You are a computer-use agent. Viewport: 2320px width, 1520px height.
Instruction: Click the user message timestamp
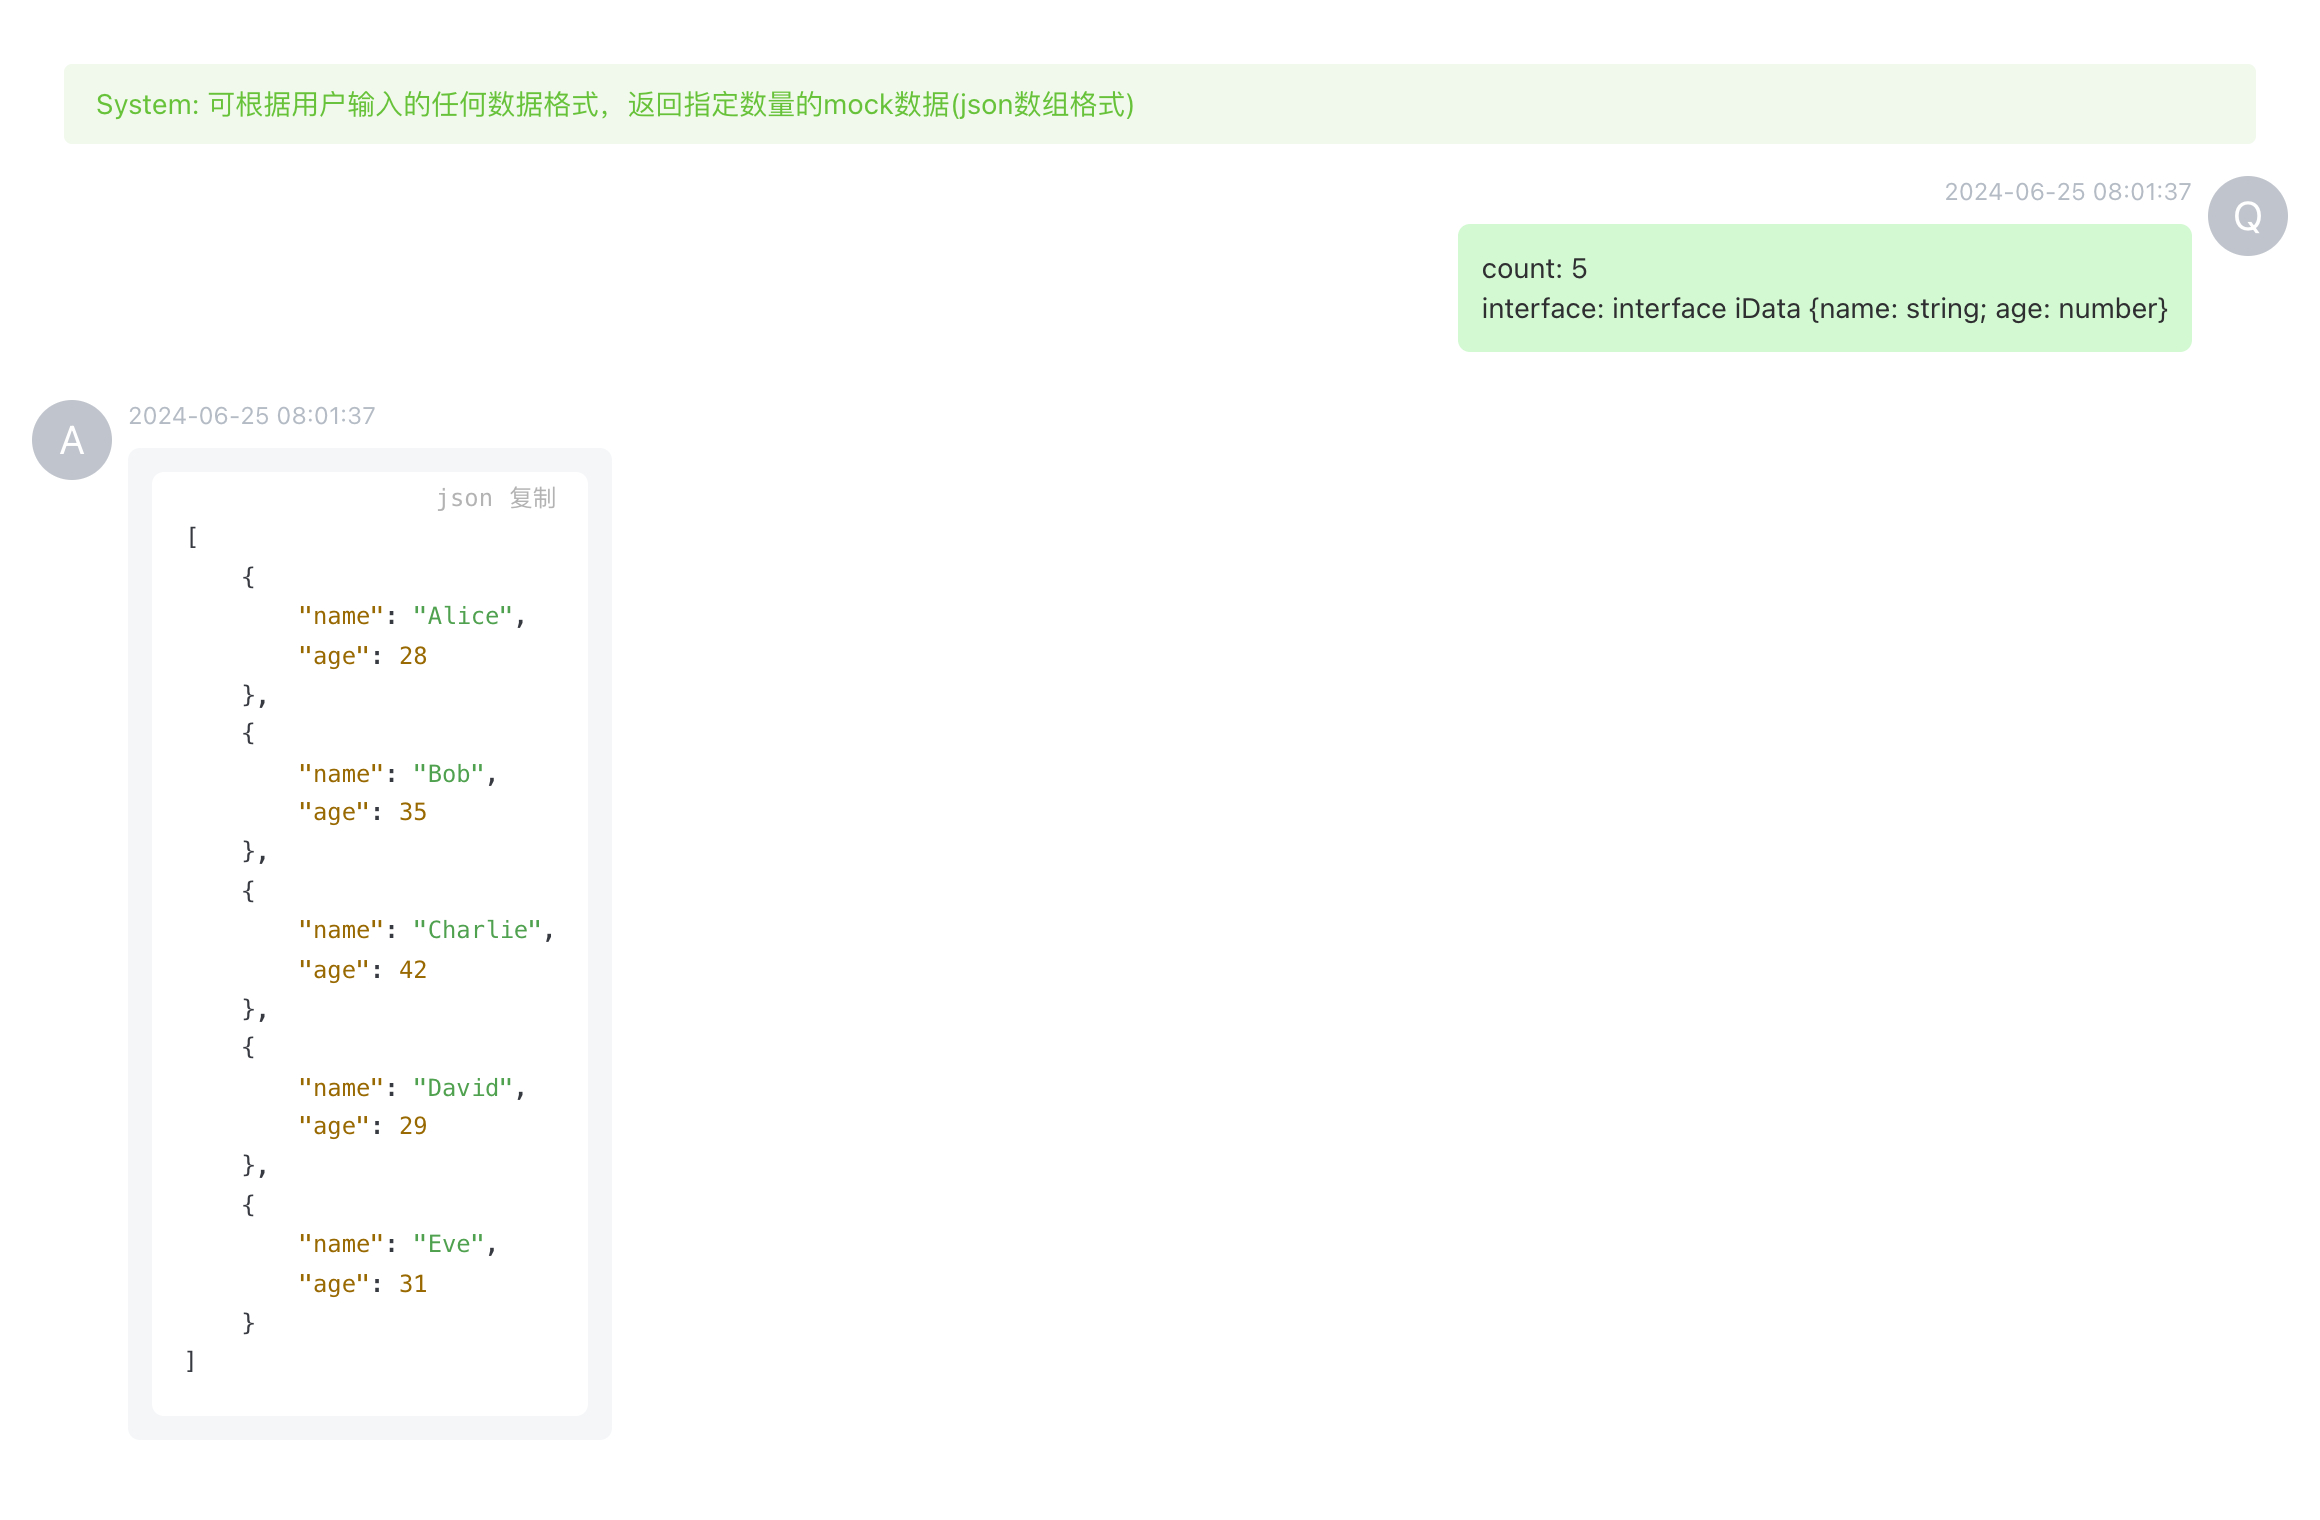(x=2066, y=192)
